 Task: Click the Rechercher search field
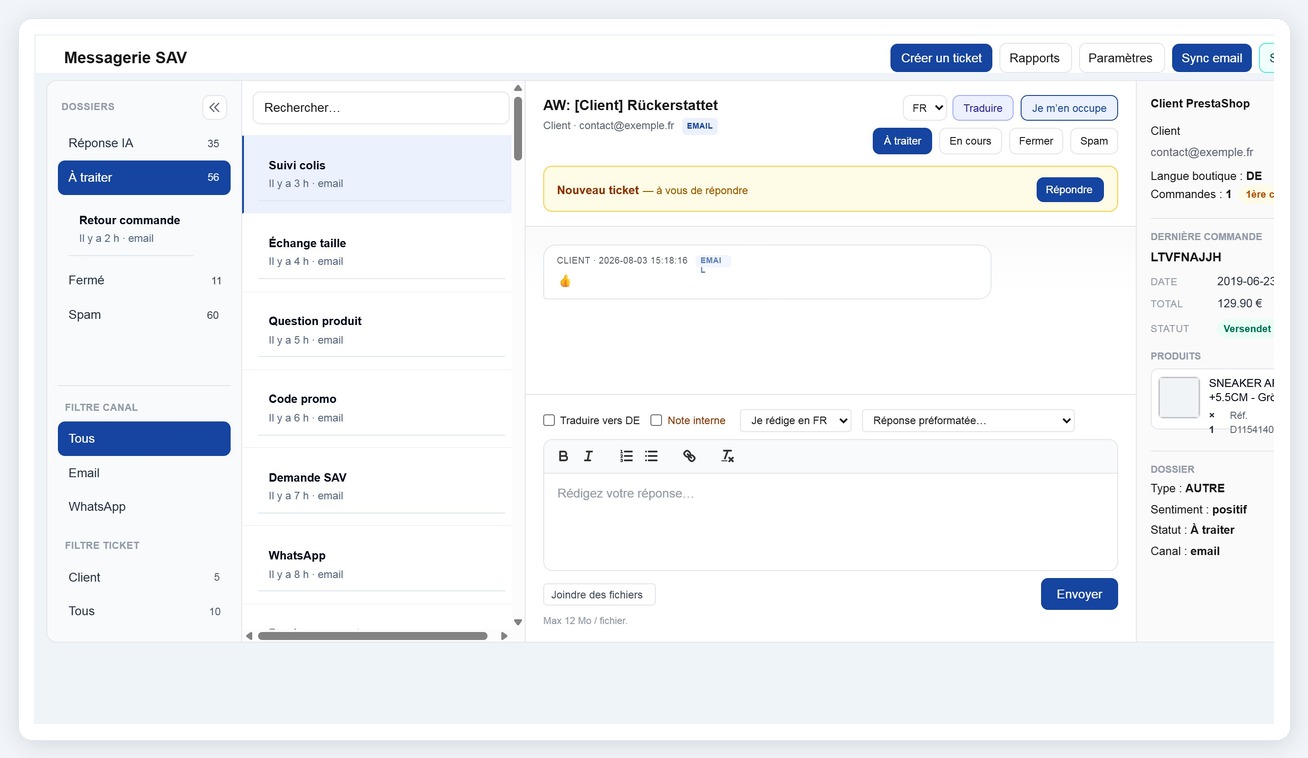381,108
